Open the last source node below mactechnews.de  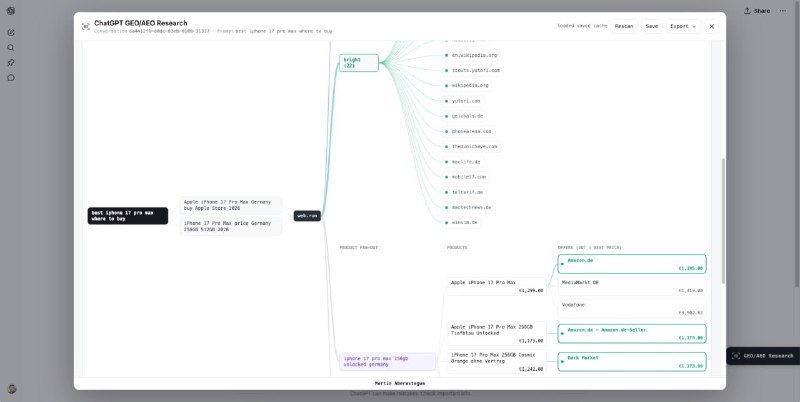[x=462, y=223]
